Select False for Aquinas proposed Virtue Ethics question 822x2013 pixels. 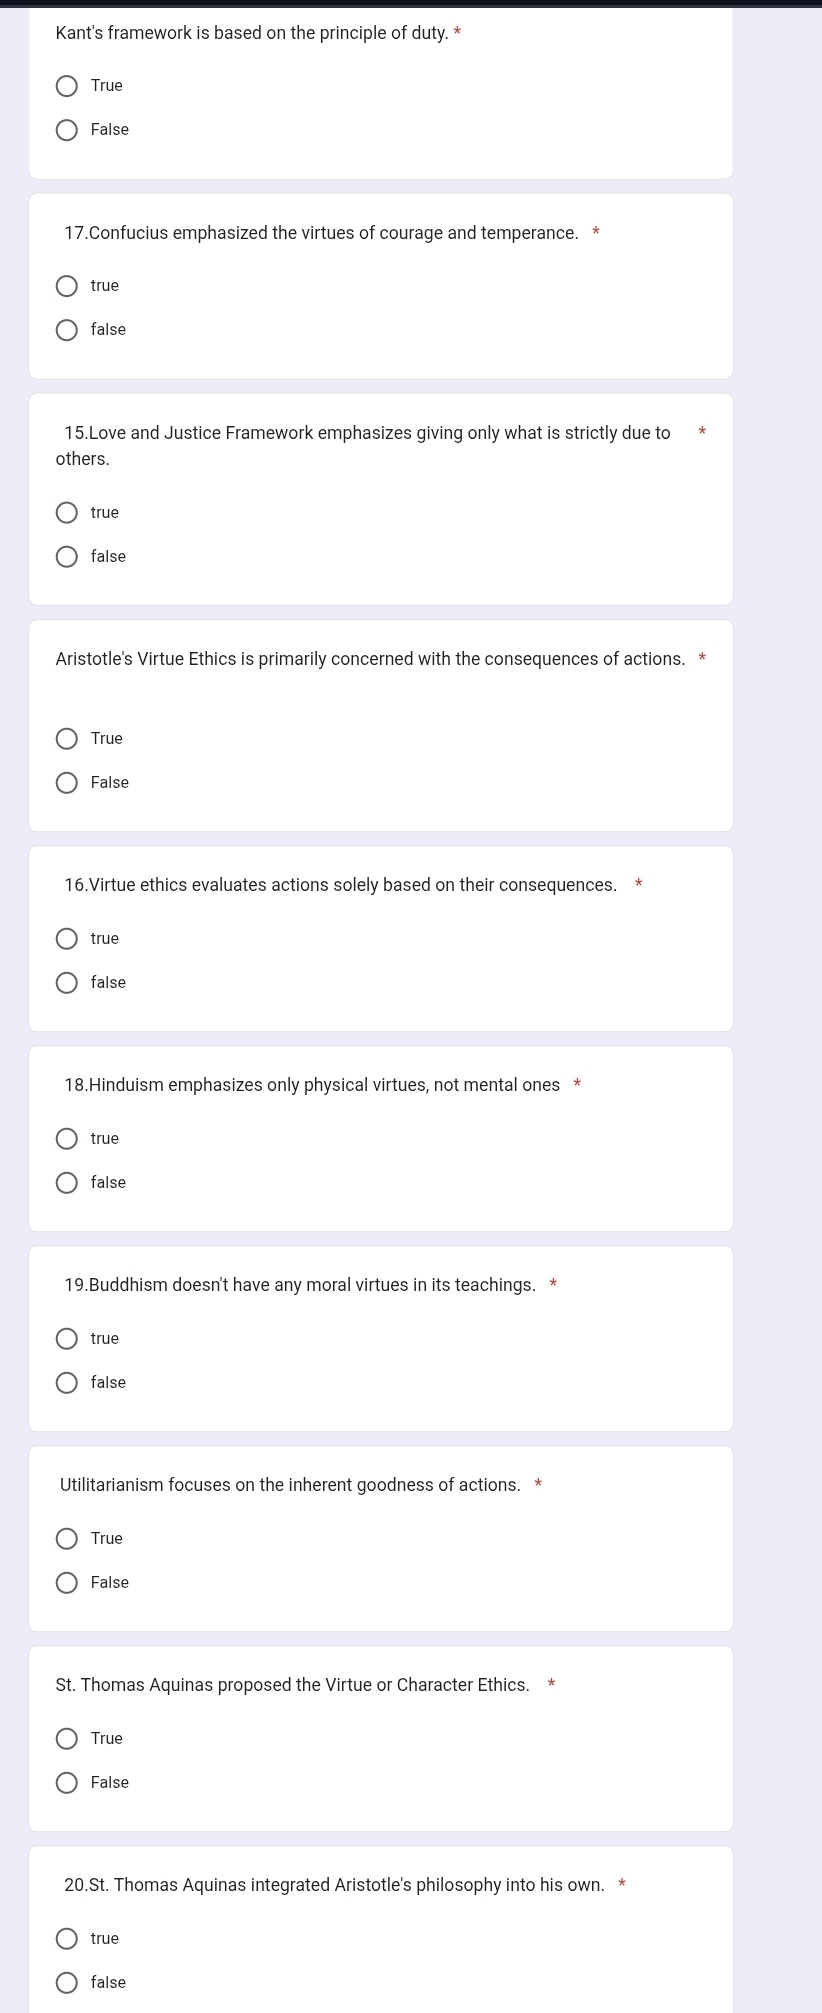67,1783
